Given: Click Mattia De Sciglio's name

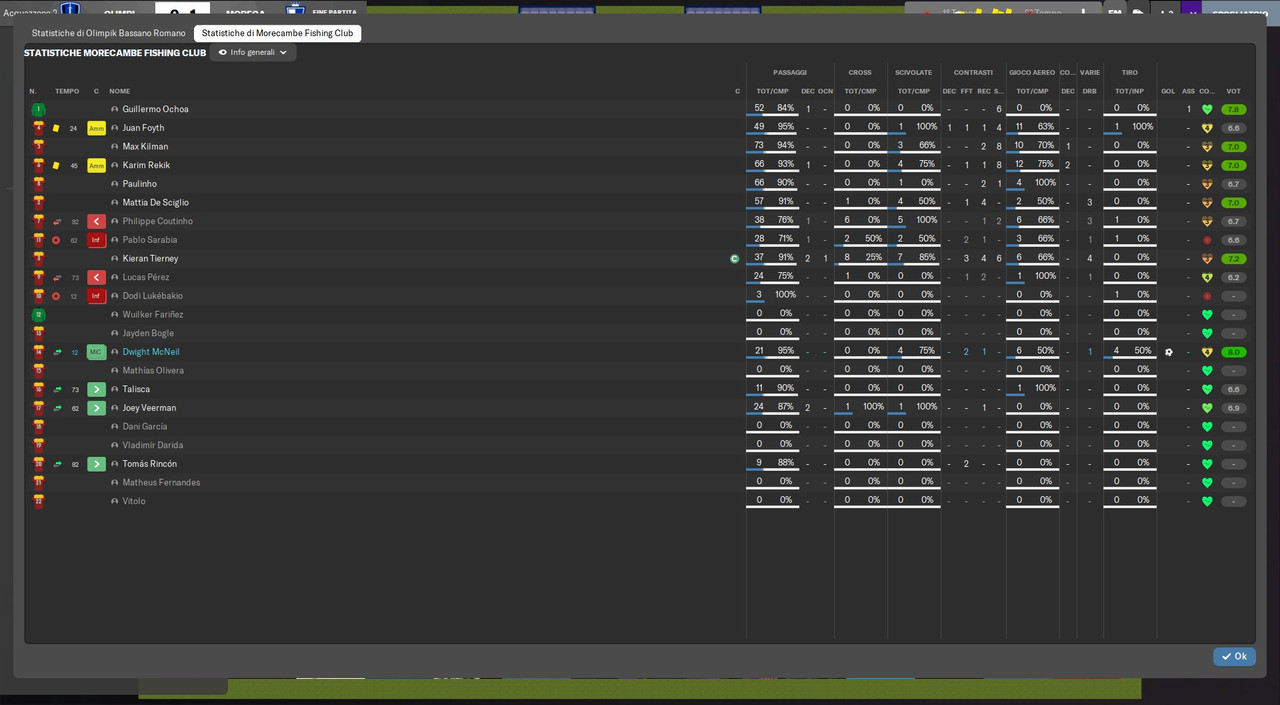Looking at the screenshot, I should 155,202.
